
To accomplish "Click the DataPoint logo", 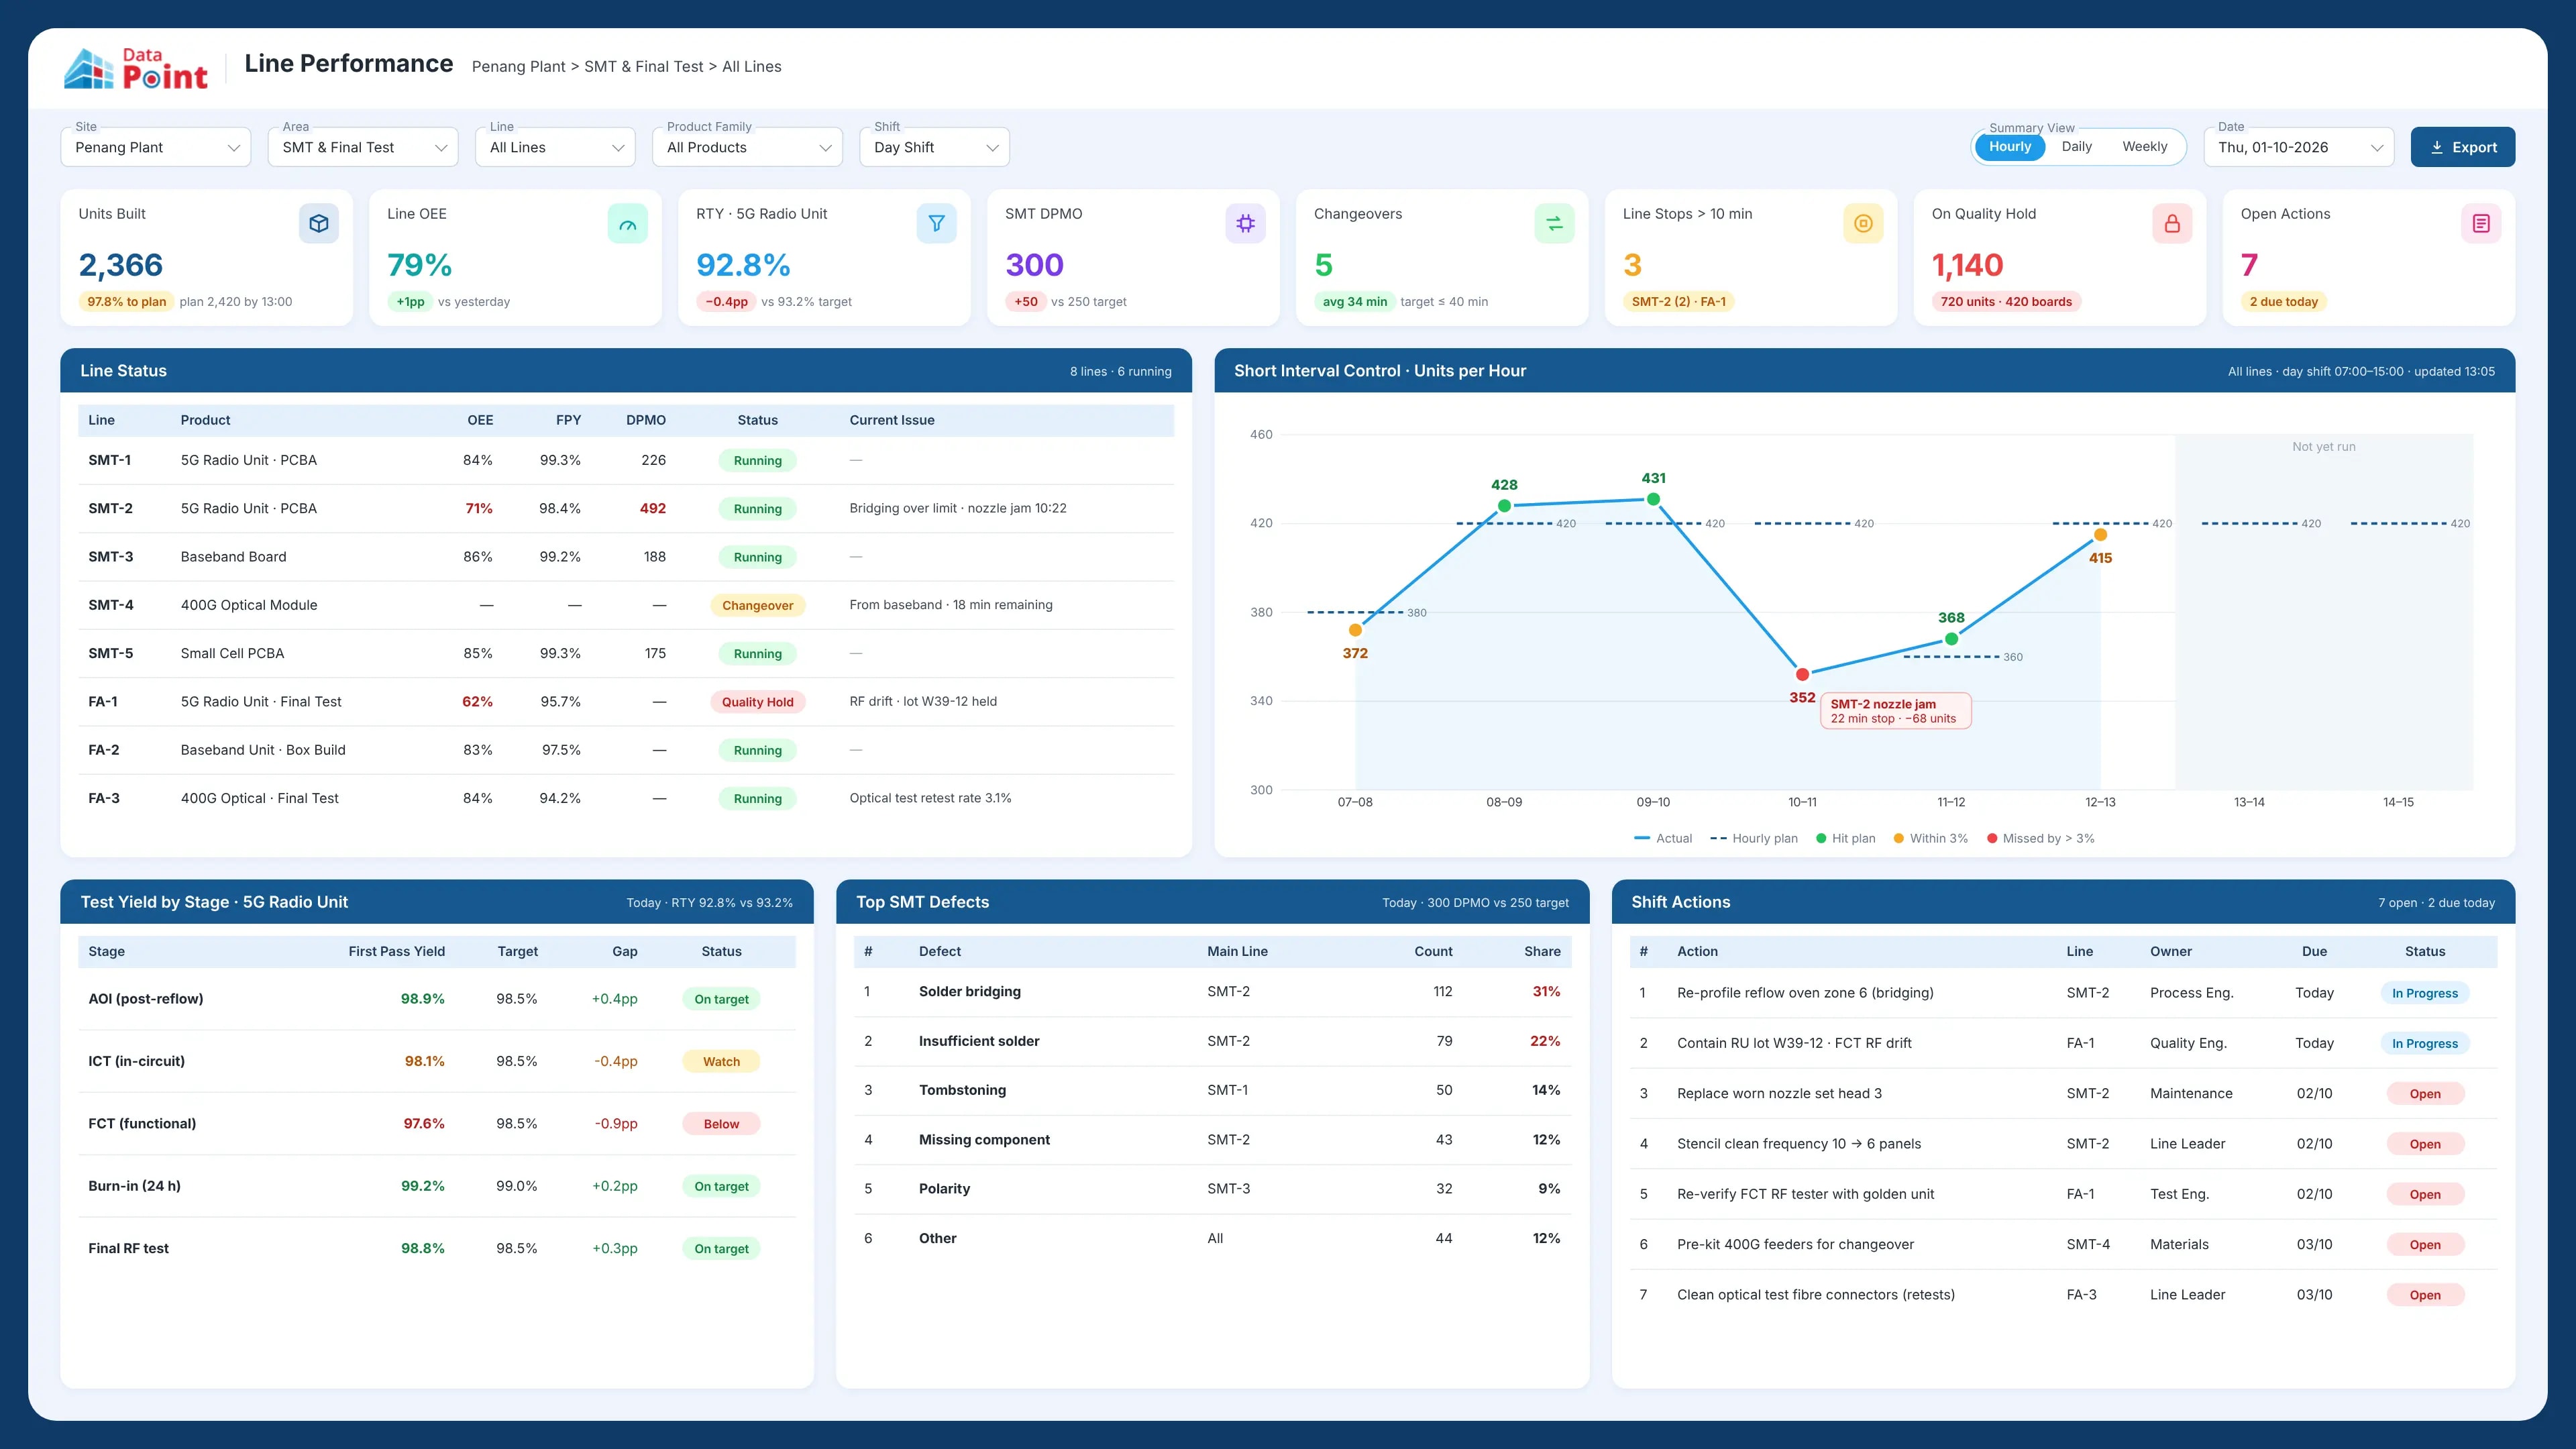I will pos(136,68).
